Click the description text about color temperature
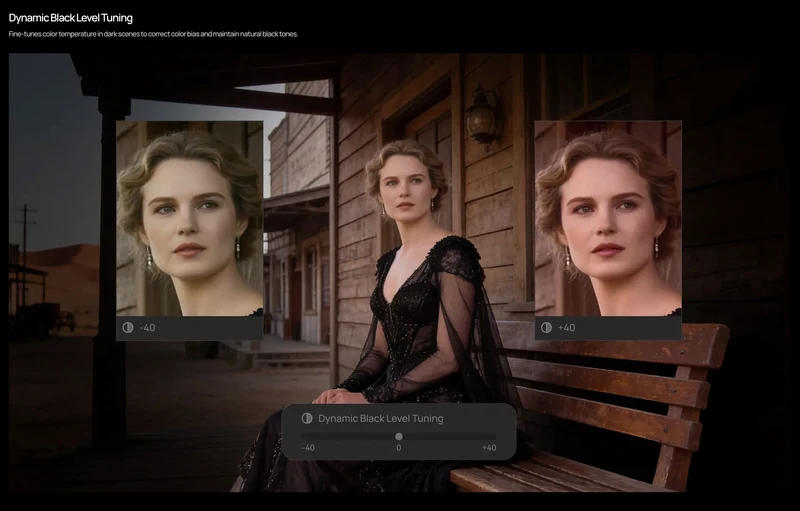 [x=153, y=34]
